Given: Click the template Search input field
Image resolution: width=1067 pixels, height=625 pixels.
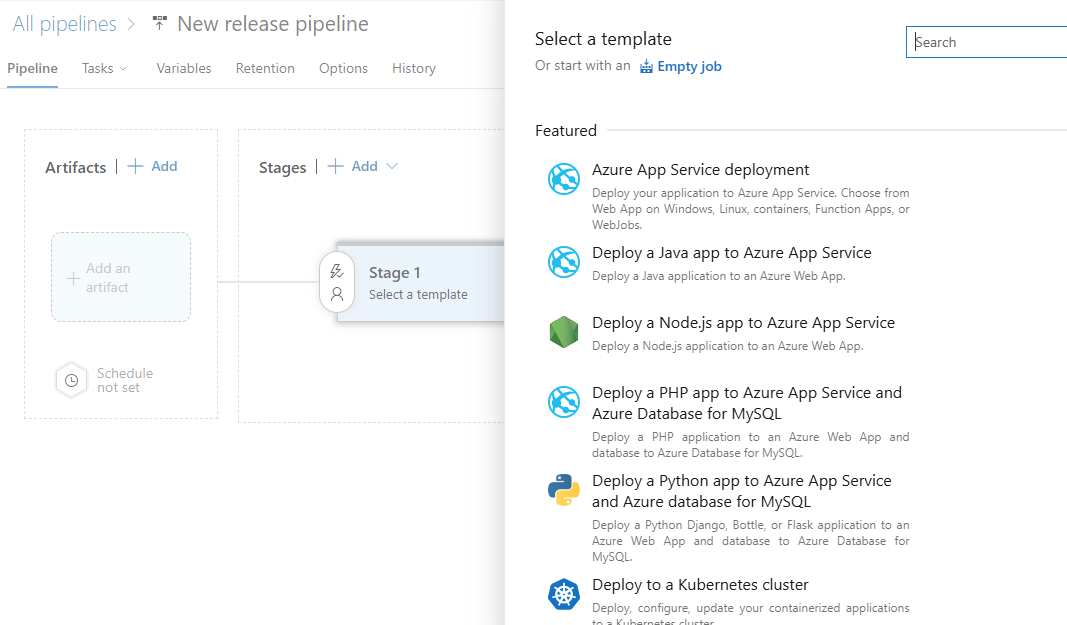Looking at the screenshot, I should [986, 42].
